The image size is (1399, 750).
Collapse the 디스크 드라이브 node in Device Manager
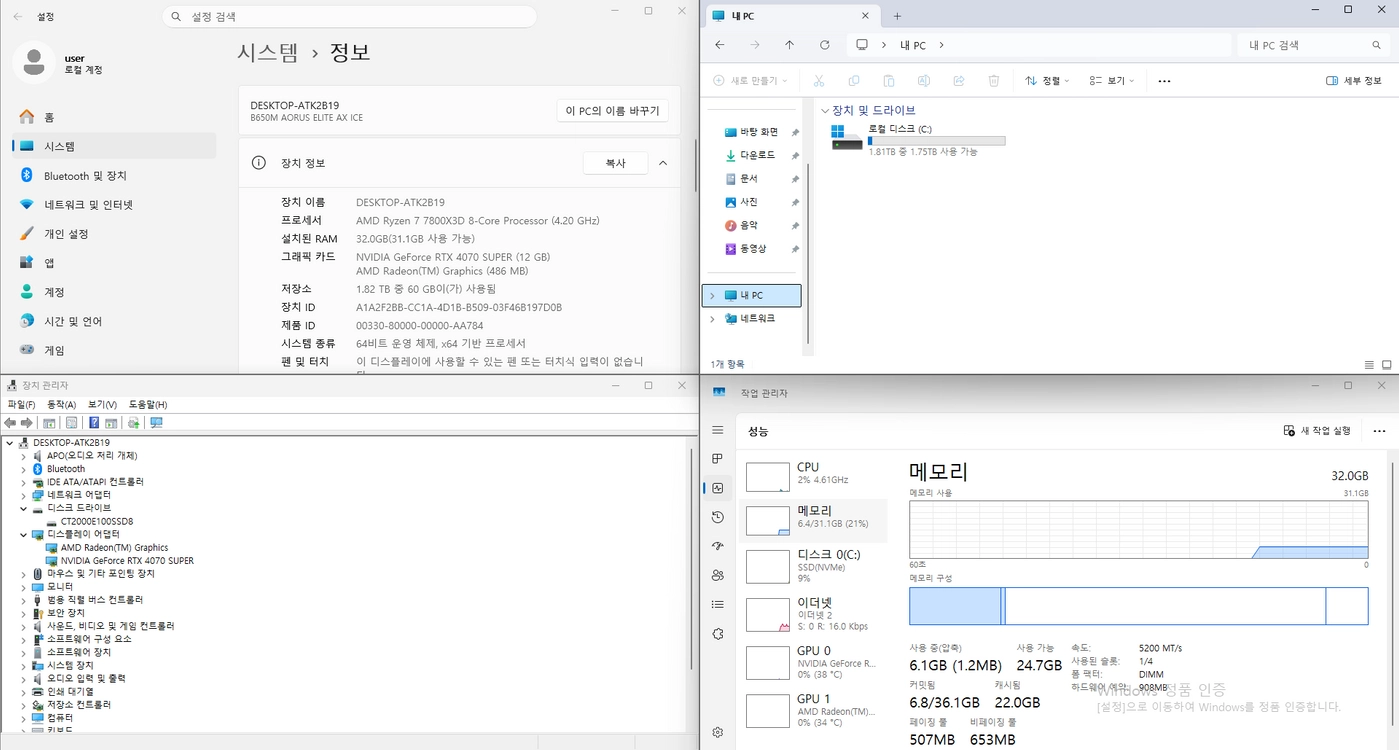pyautogui.click(x=24, y=508)
